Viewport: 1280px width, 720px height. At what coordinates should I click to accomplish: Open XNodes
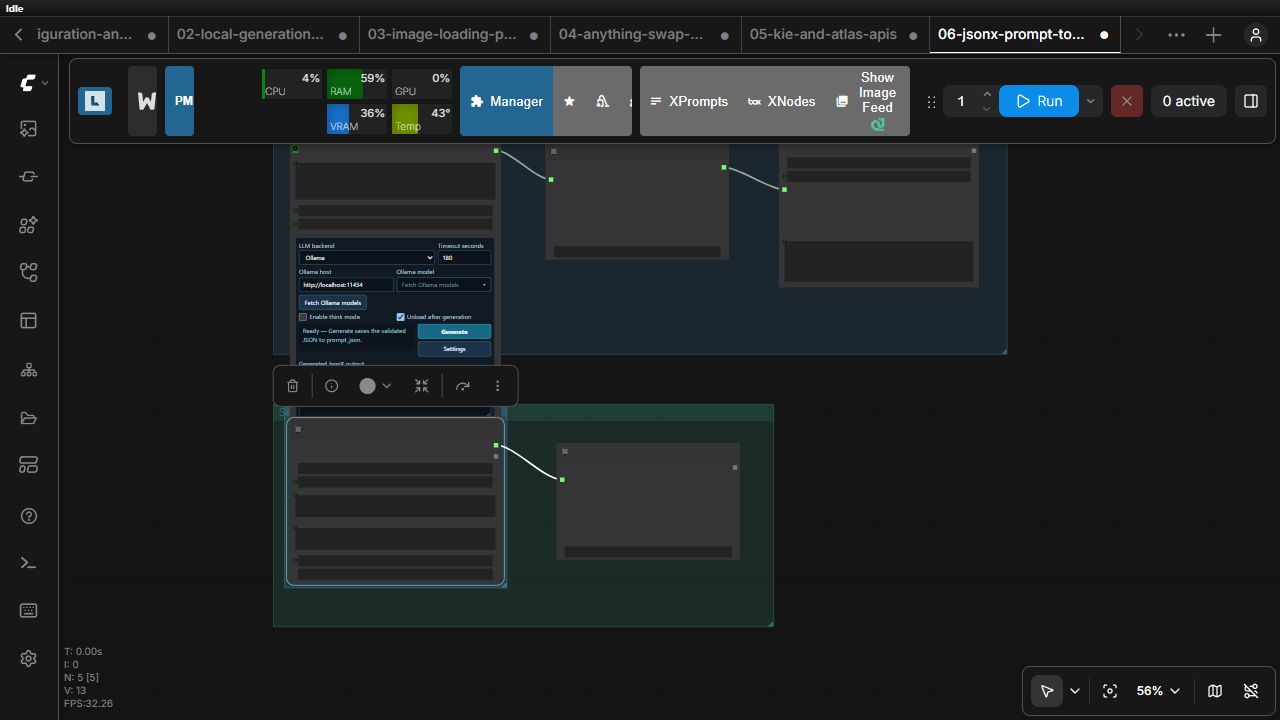[x=781, y=101]
